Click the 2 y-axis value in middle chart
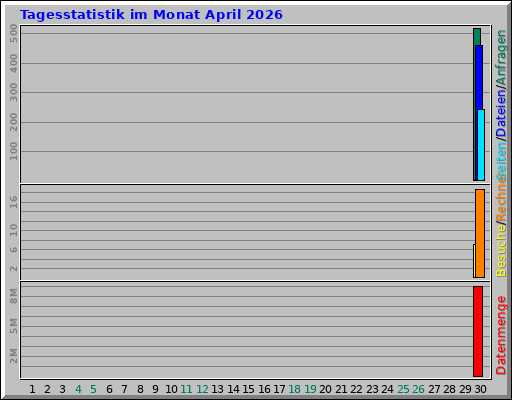 click(14, 268)
